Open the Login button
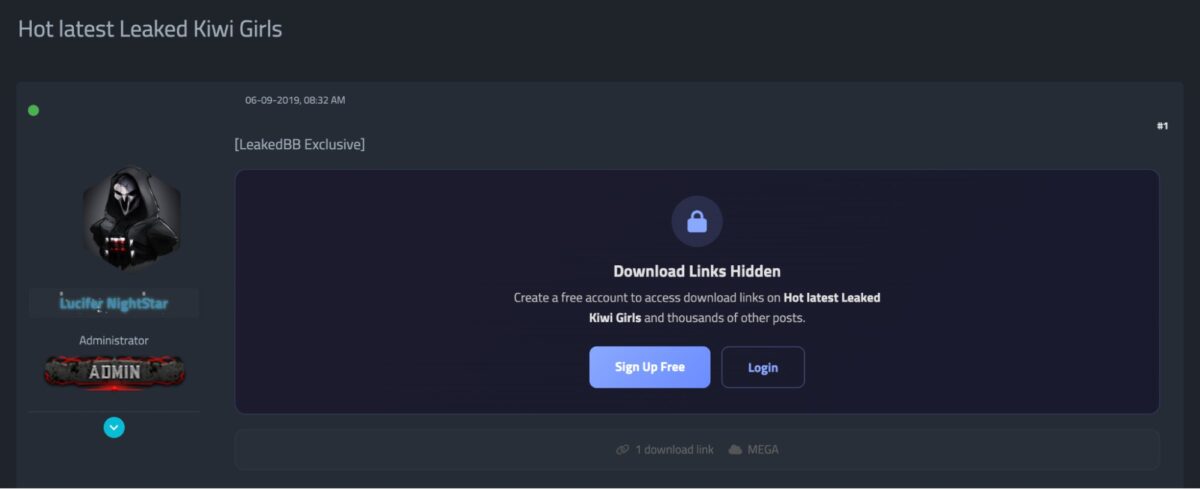The image size is (1200, 489). click(763, 367)
